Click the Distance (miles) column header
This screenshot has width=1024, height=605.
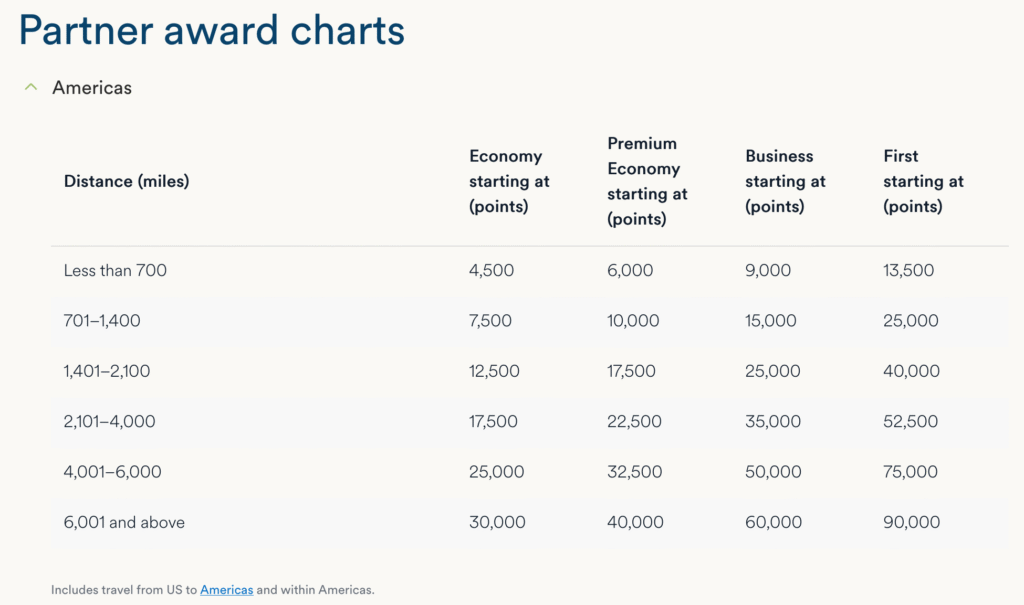[x=127, y=181]
